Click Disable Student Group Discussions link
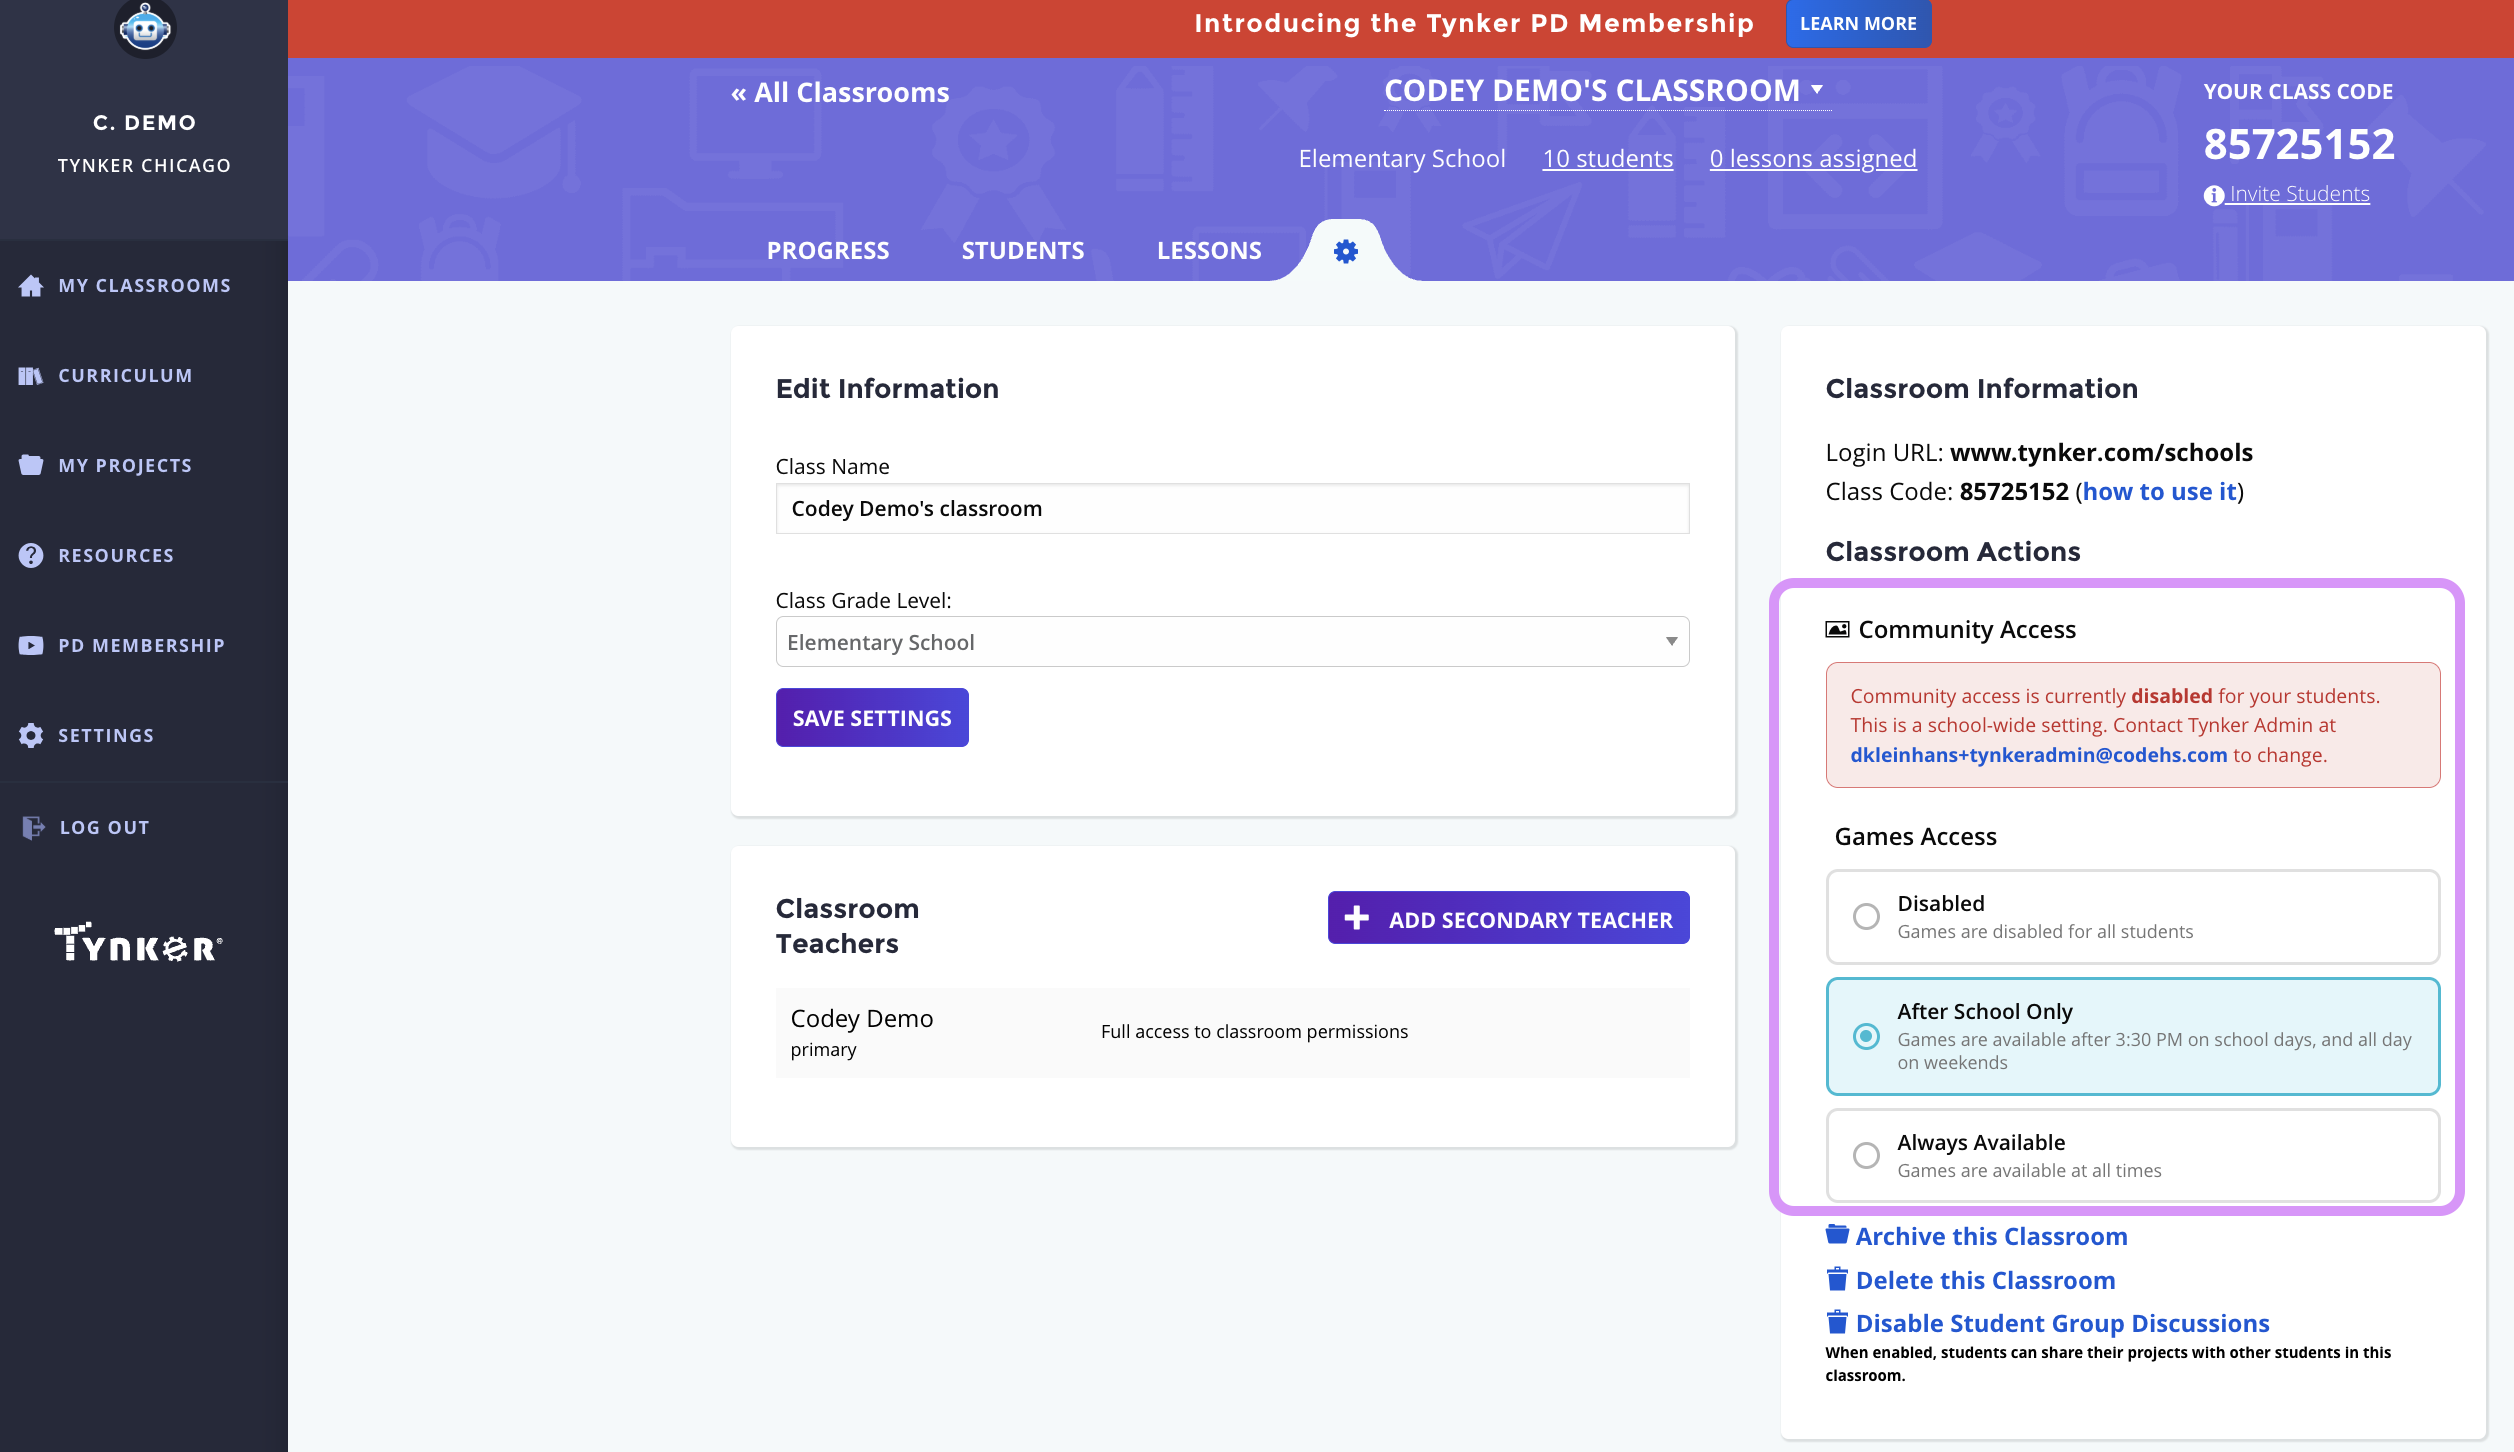 2062,1323
